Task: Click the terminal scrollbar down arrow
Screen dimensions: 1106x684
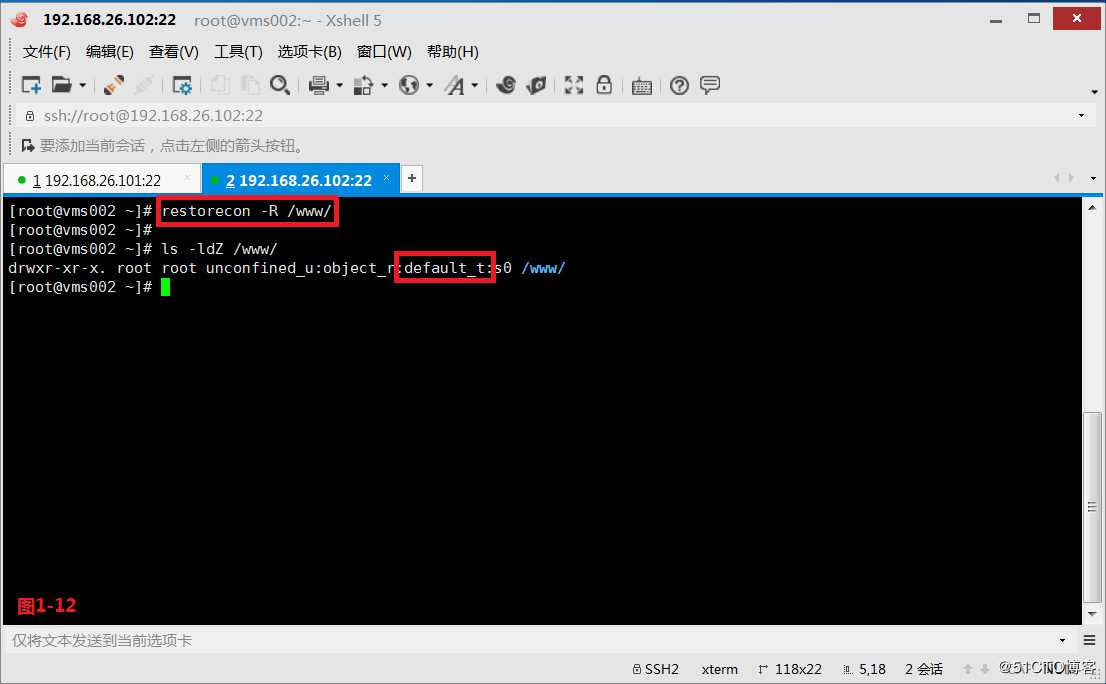Action: [1092, 613]
